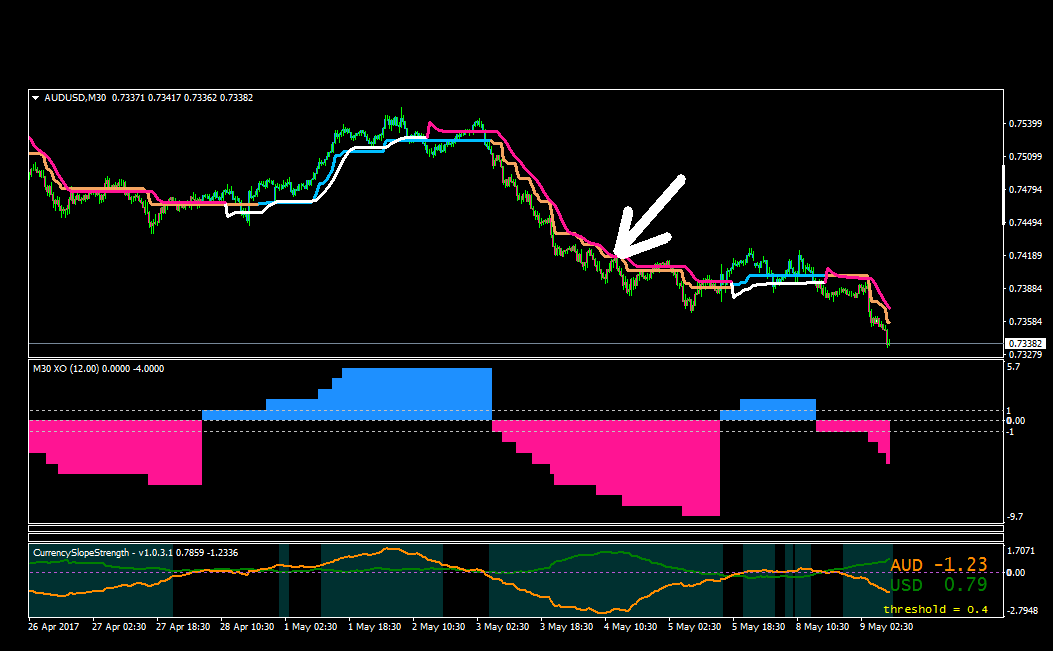Click the 1.7071 slope strength scale label
The image size is (1053, 651).
pyautogui.click(x=1021, y=550)
